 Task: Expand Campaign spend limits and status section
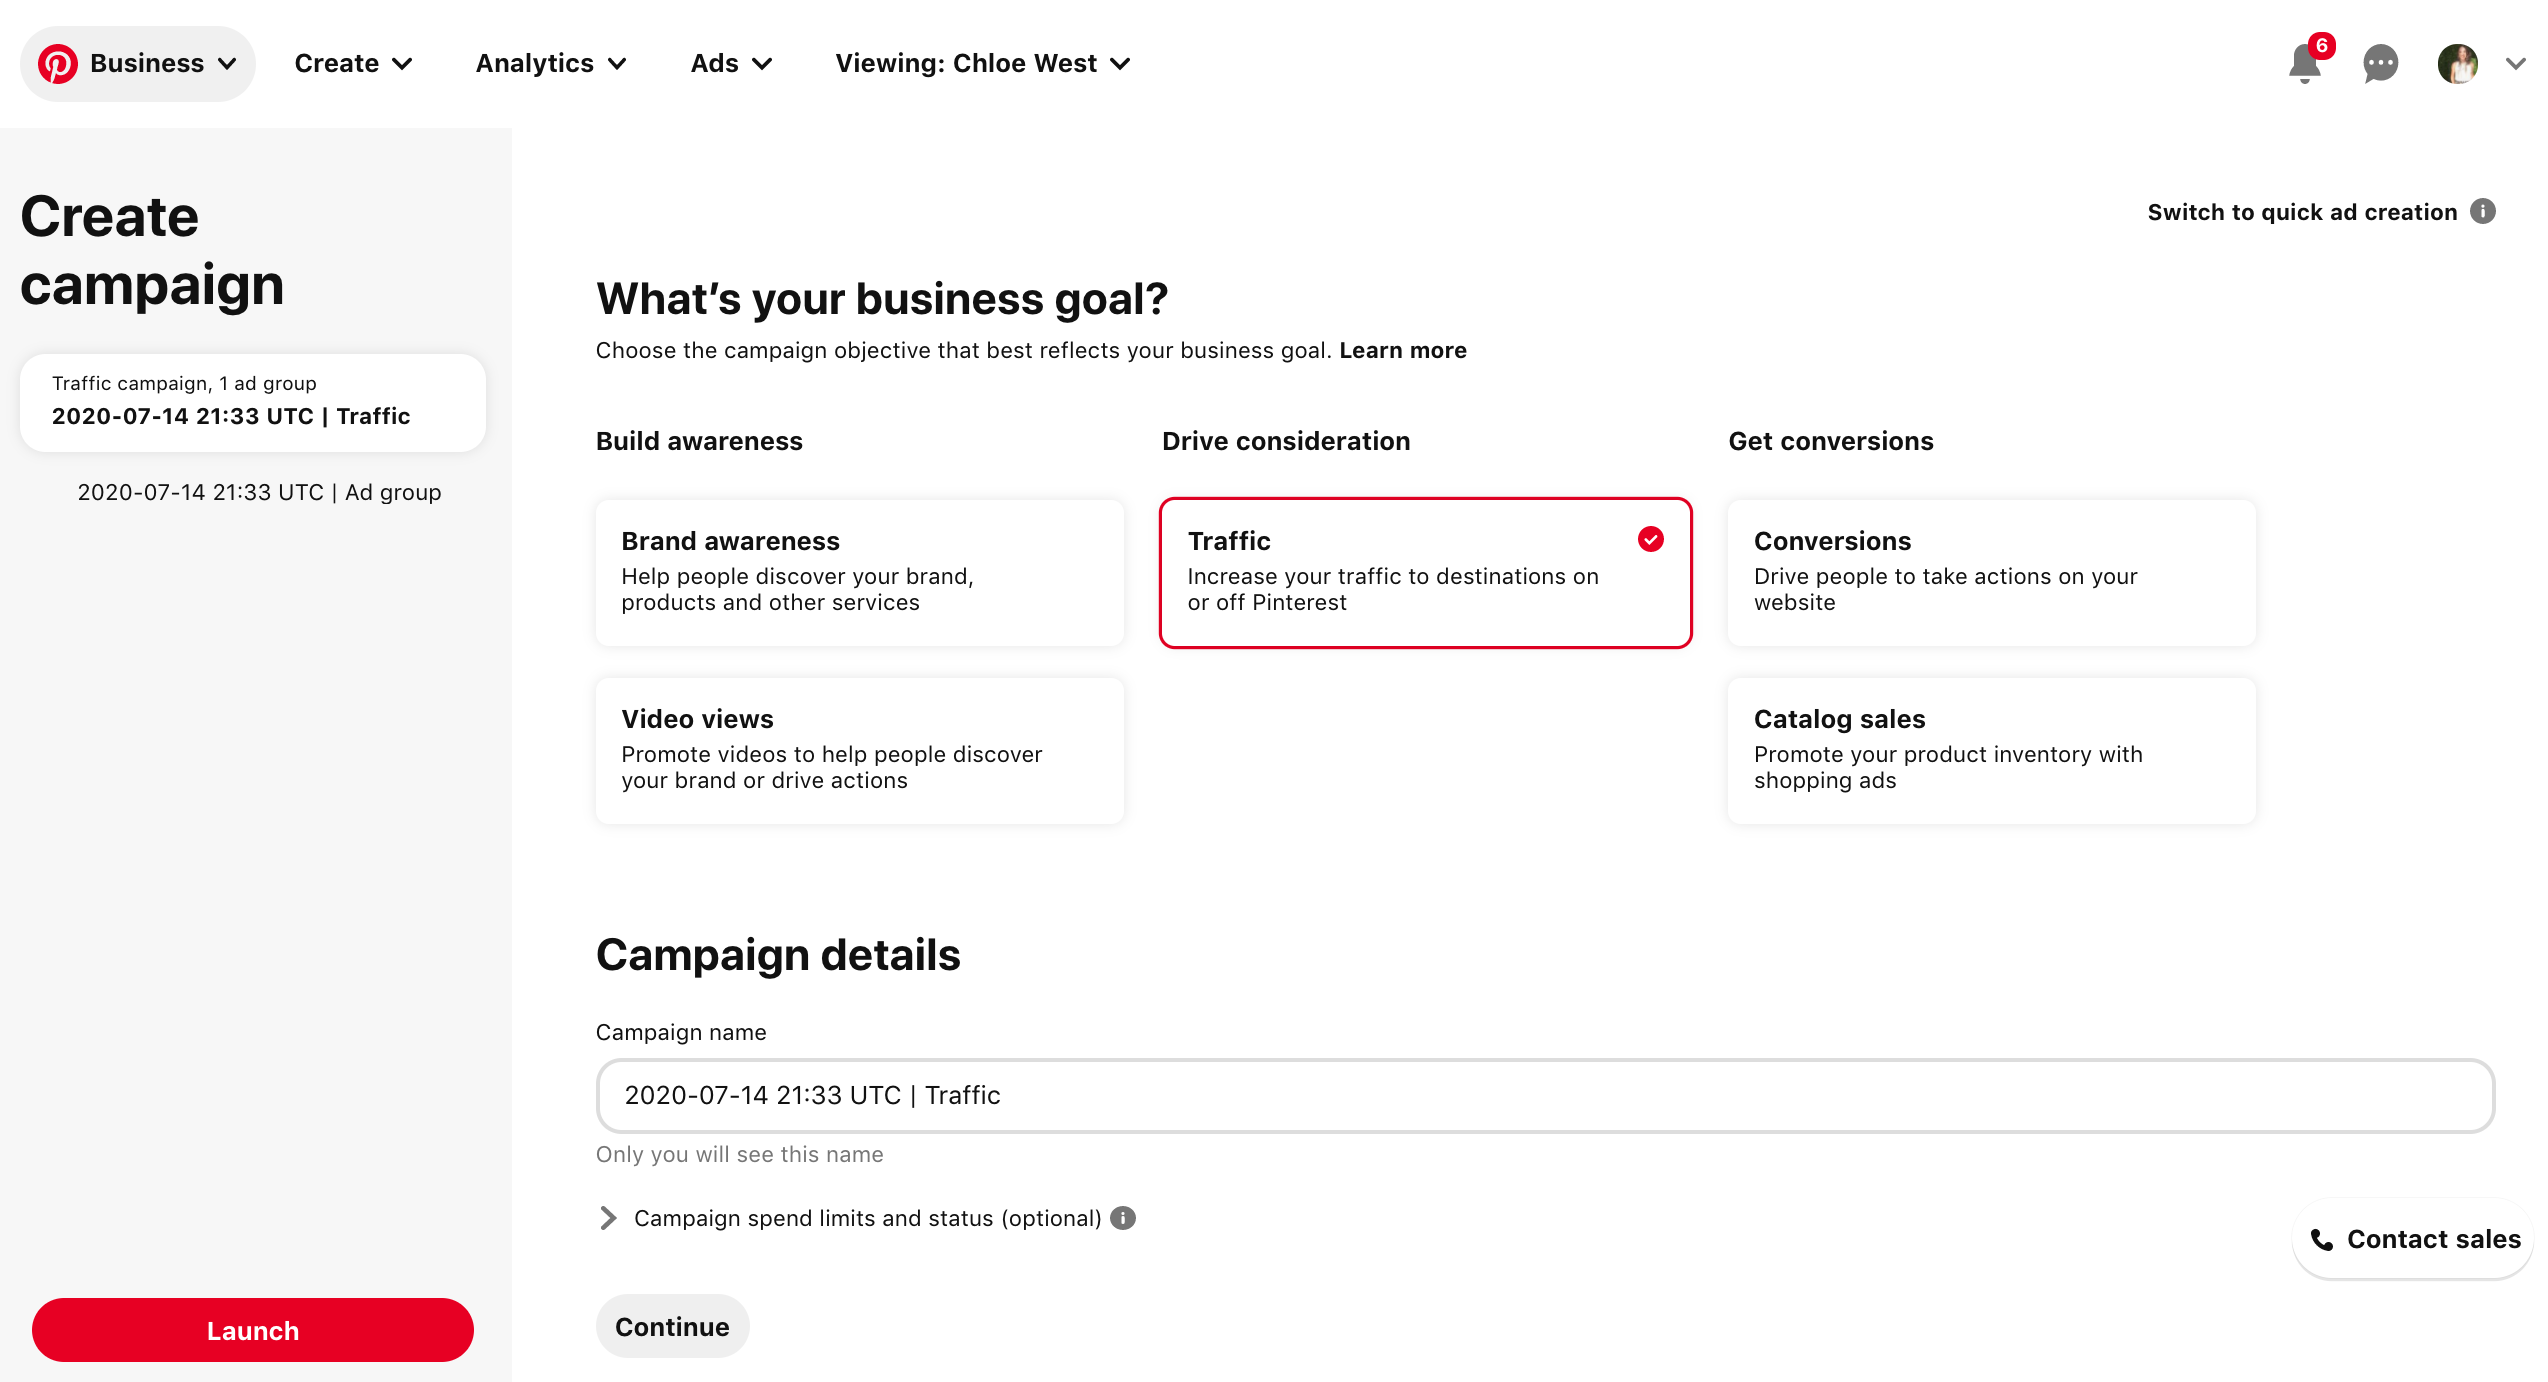point(607,1218)
